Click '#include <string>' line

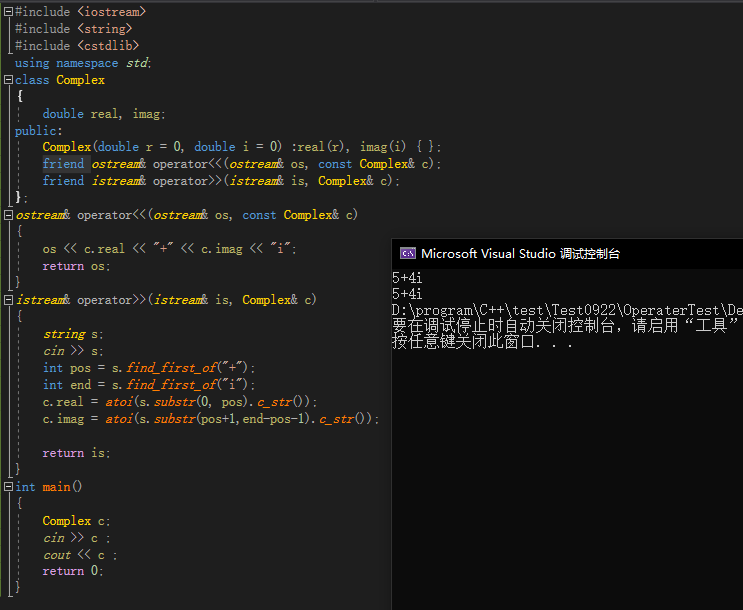tap(73, 29)
